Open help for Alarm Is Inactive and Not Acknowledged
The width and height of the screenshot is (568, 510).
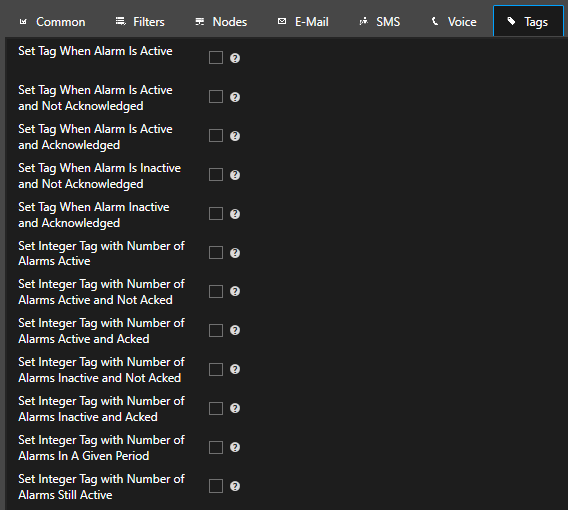click(235, 175)
